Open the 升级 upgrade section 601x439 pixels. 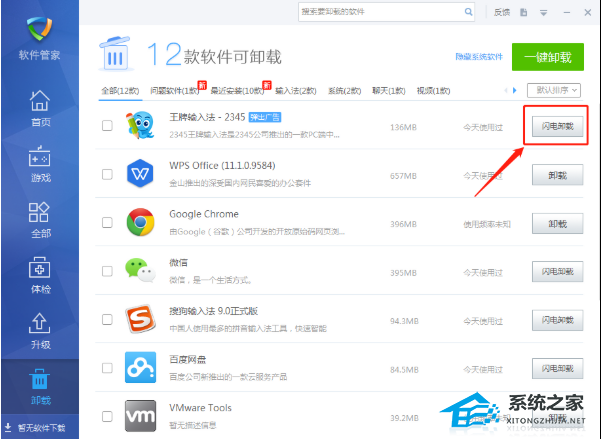(x=40, y=331)
